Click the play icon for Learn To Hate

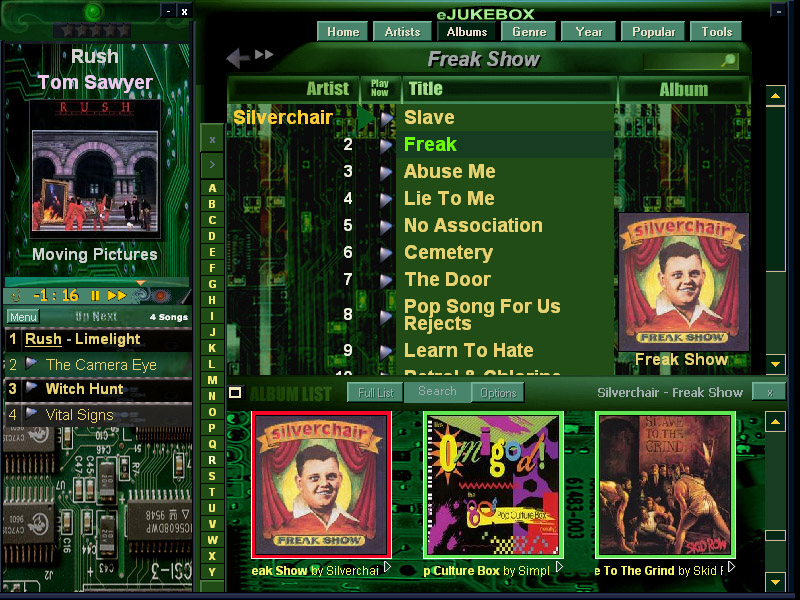pyautogui.click(x=386, y=351)
